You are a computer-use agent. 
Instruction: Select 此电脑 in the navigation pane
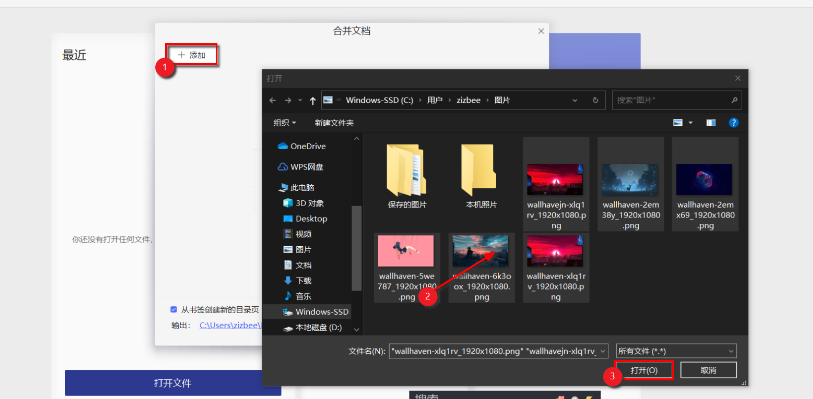pyautogui.click(x=297, y=187)
